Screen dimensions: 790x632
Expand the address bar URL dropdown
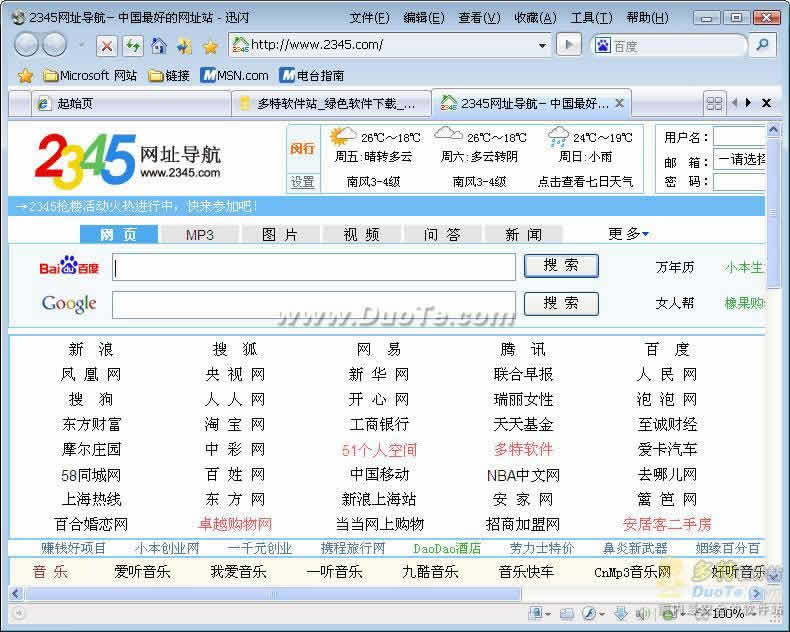[543, 45]
